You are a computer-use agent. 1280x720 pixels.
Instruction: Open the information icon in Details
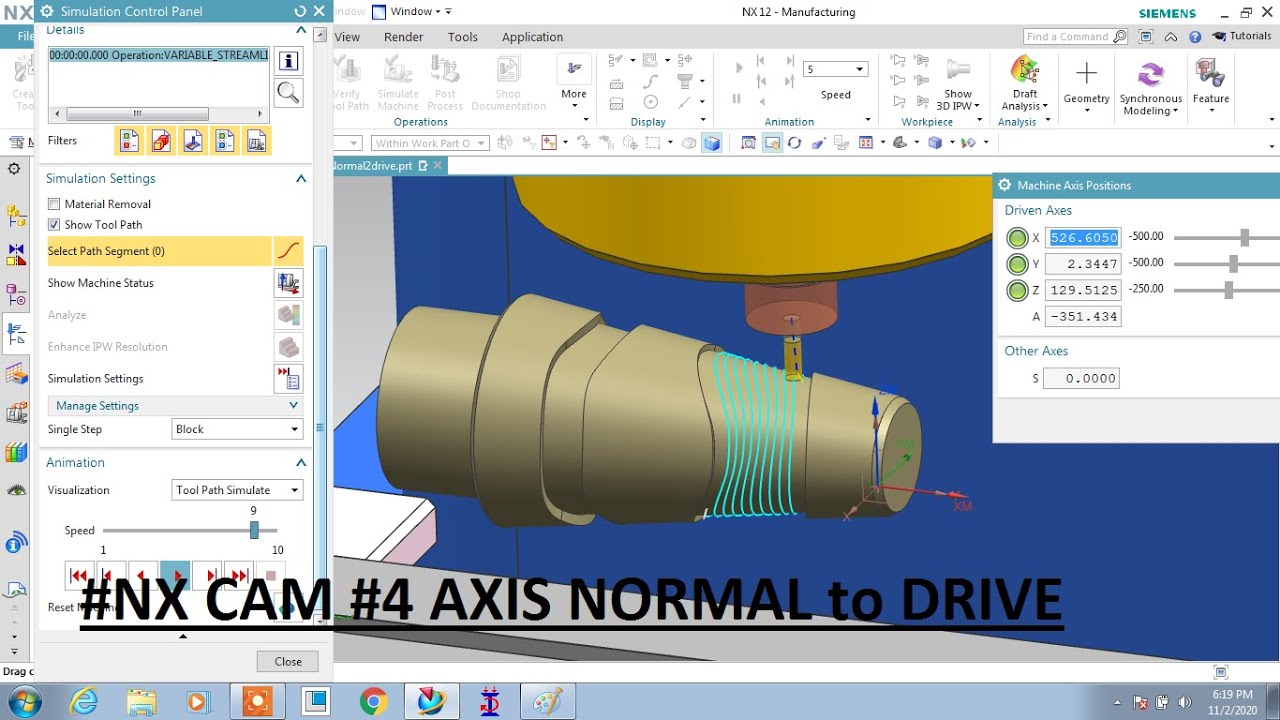point(289,60)
